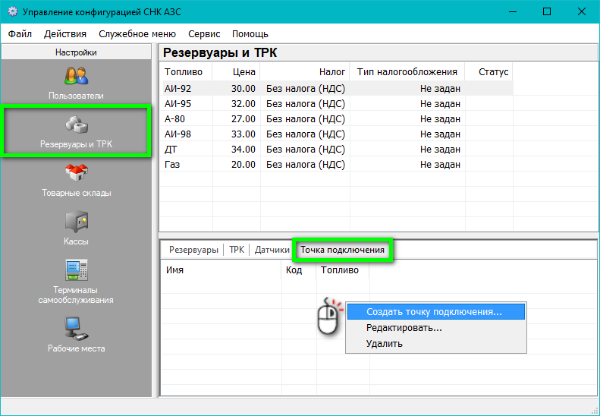Switch to the ТРК tab
Viewport: 600px width, 416px height.
click(x=236, y=250)
